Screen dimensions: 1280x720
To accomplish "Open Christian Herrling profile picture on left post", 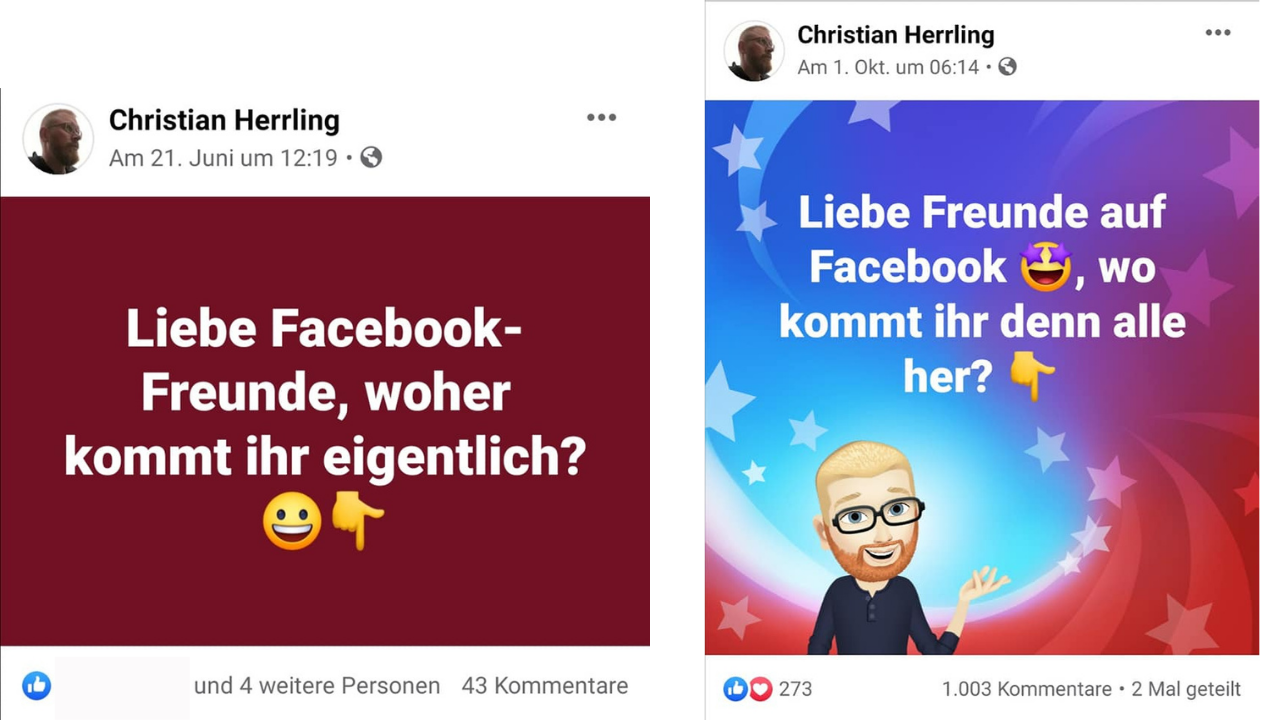I will (58, 139).
